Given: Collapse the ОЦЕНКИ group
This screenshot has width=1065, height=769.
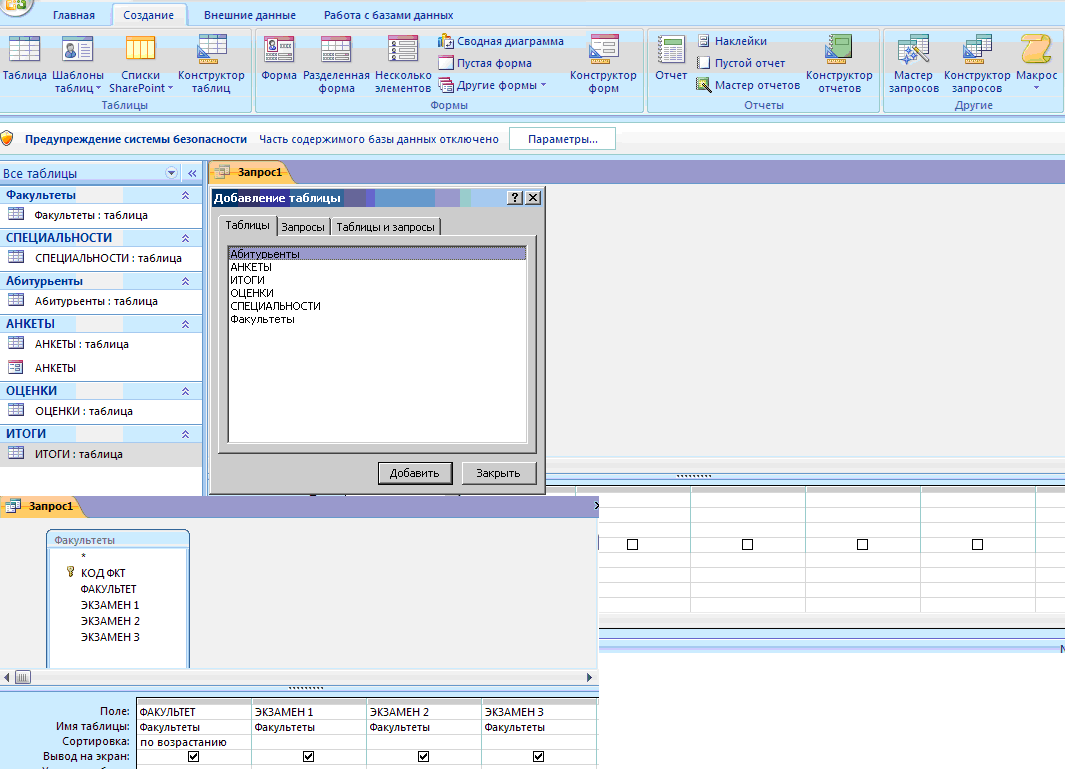Looking at the screenshot, I should (185, 391).
